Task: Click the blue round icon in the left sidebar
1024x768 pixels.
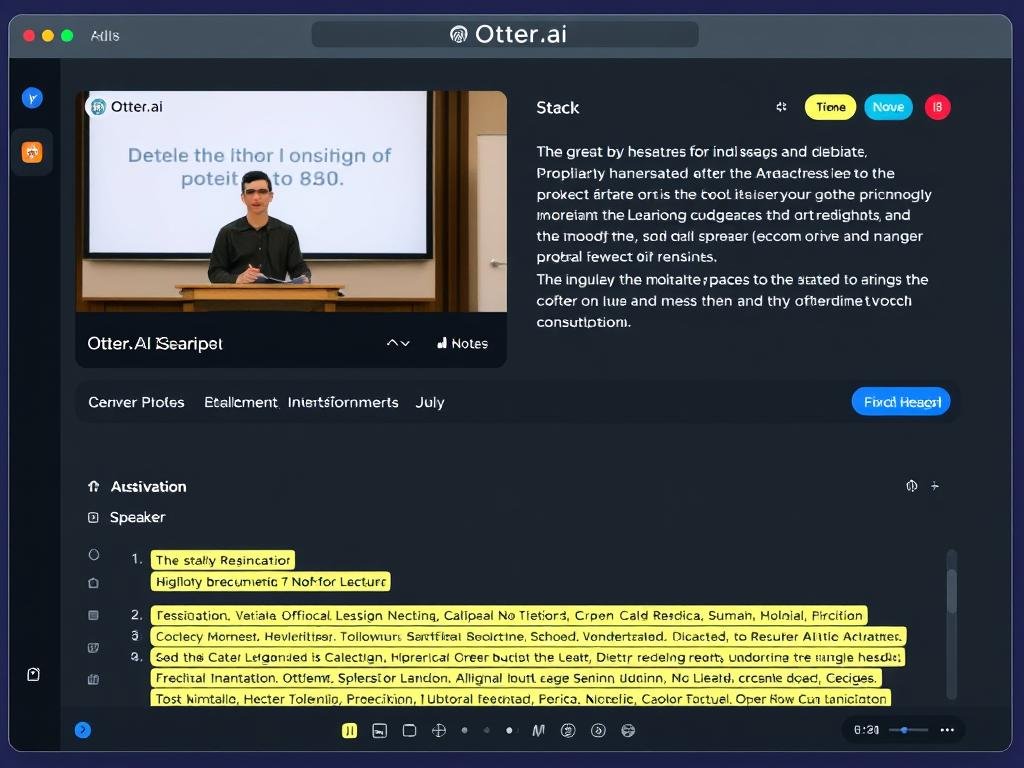Action: tap(32, 99)
